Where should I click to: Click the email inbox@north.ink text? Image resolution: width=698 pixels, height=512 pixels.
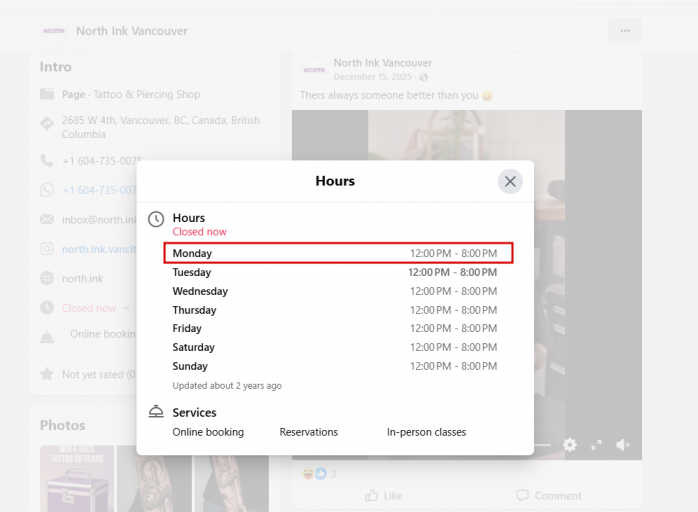99,220
